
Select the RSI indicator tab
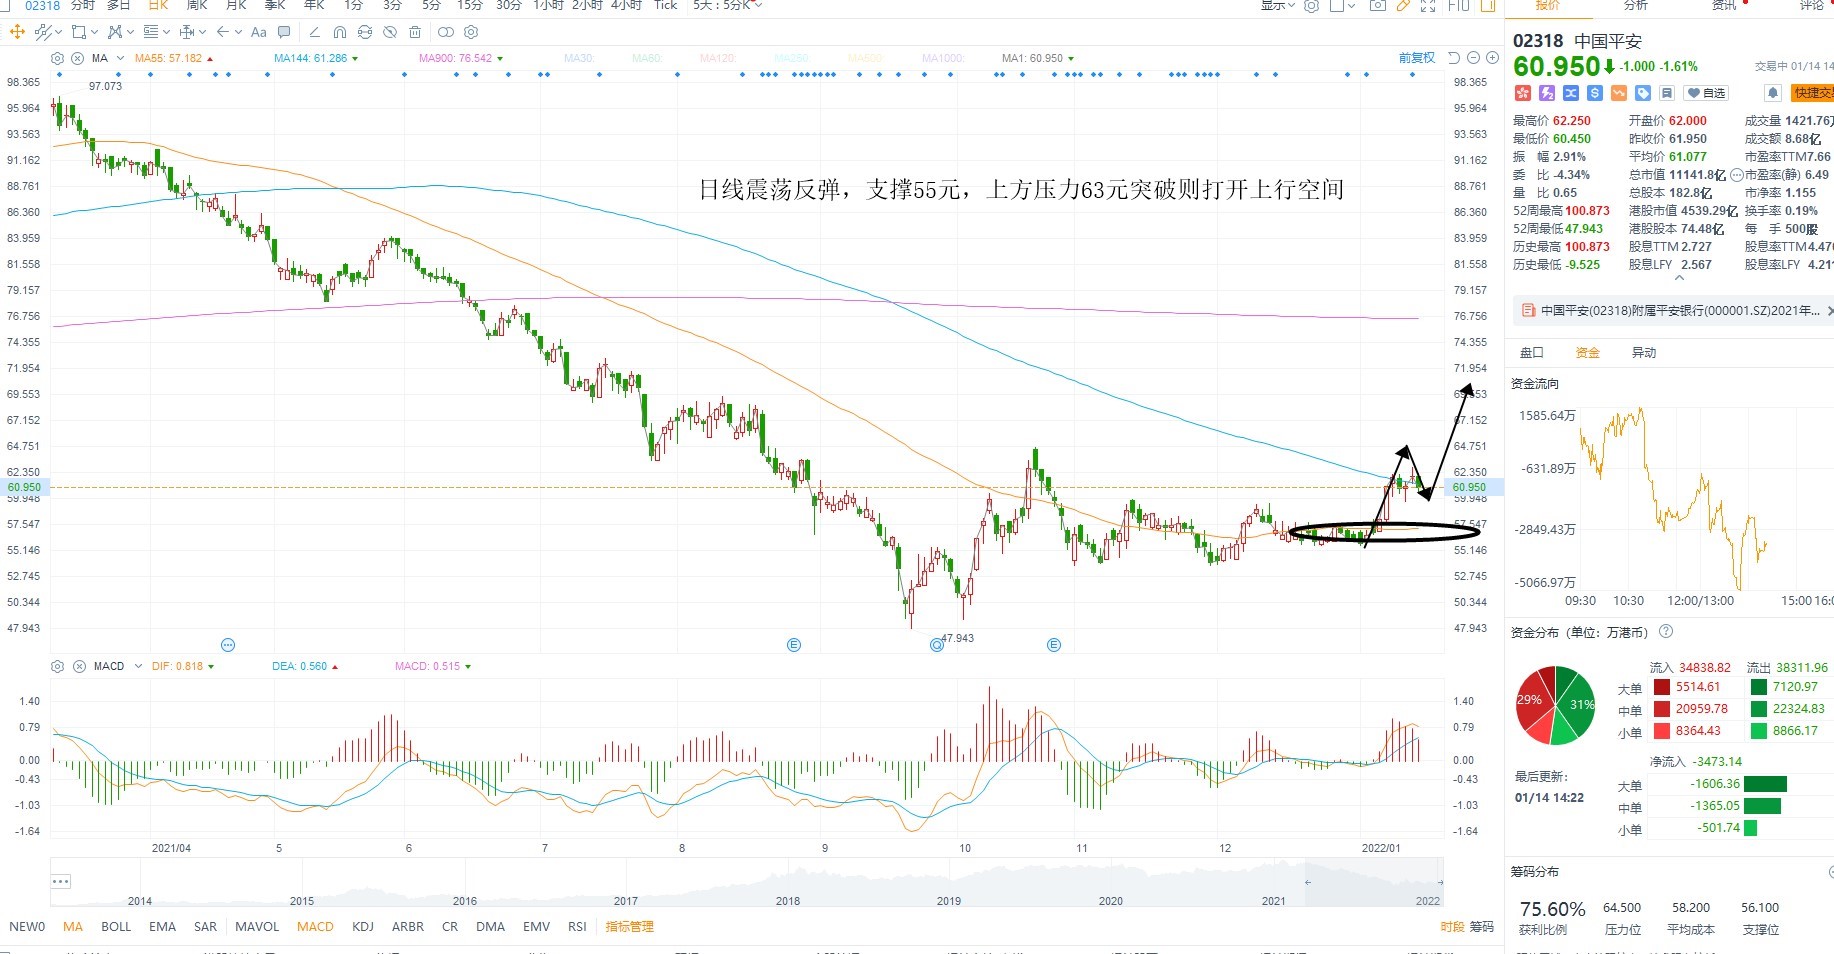577,927
